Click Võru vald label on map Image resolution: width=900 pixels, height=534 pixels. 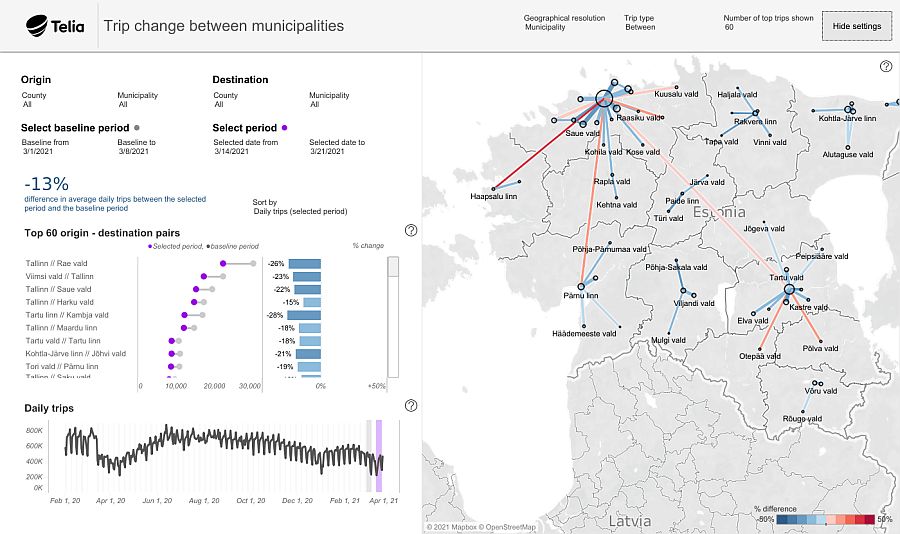pos(821,391)
